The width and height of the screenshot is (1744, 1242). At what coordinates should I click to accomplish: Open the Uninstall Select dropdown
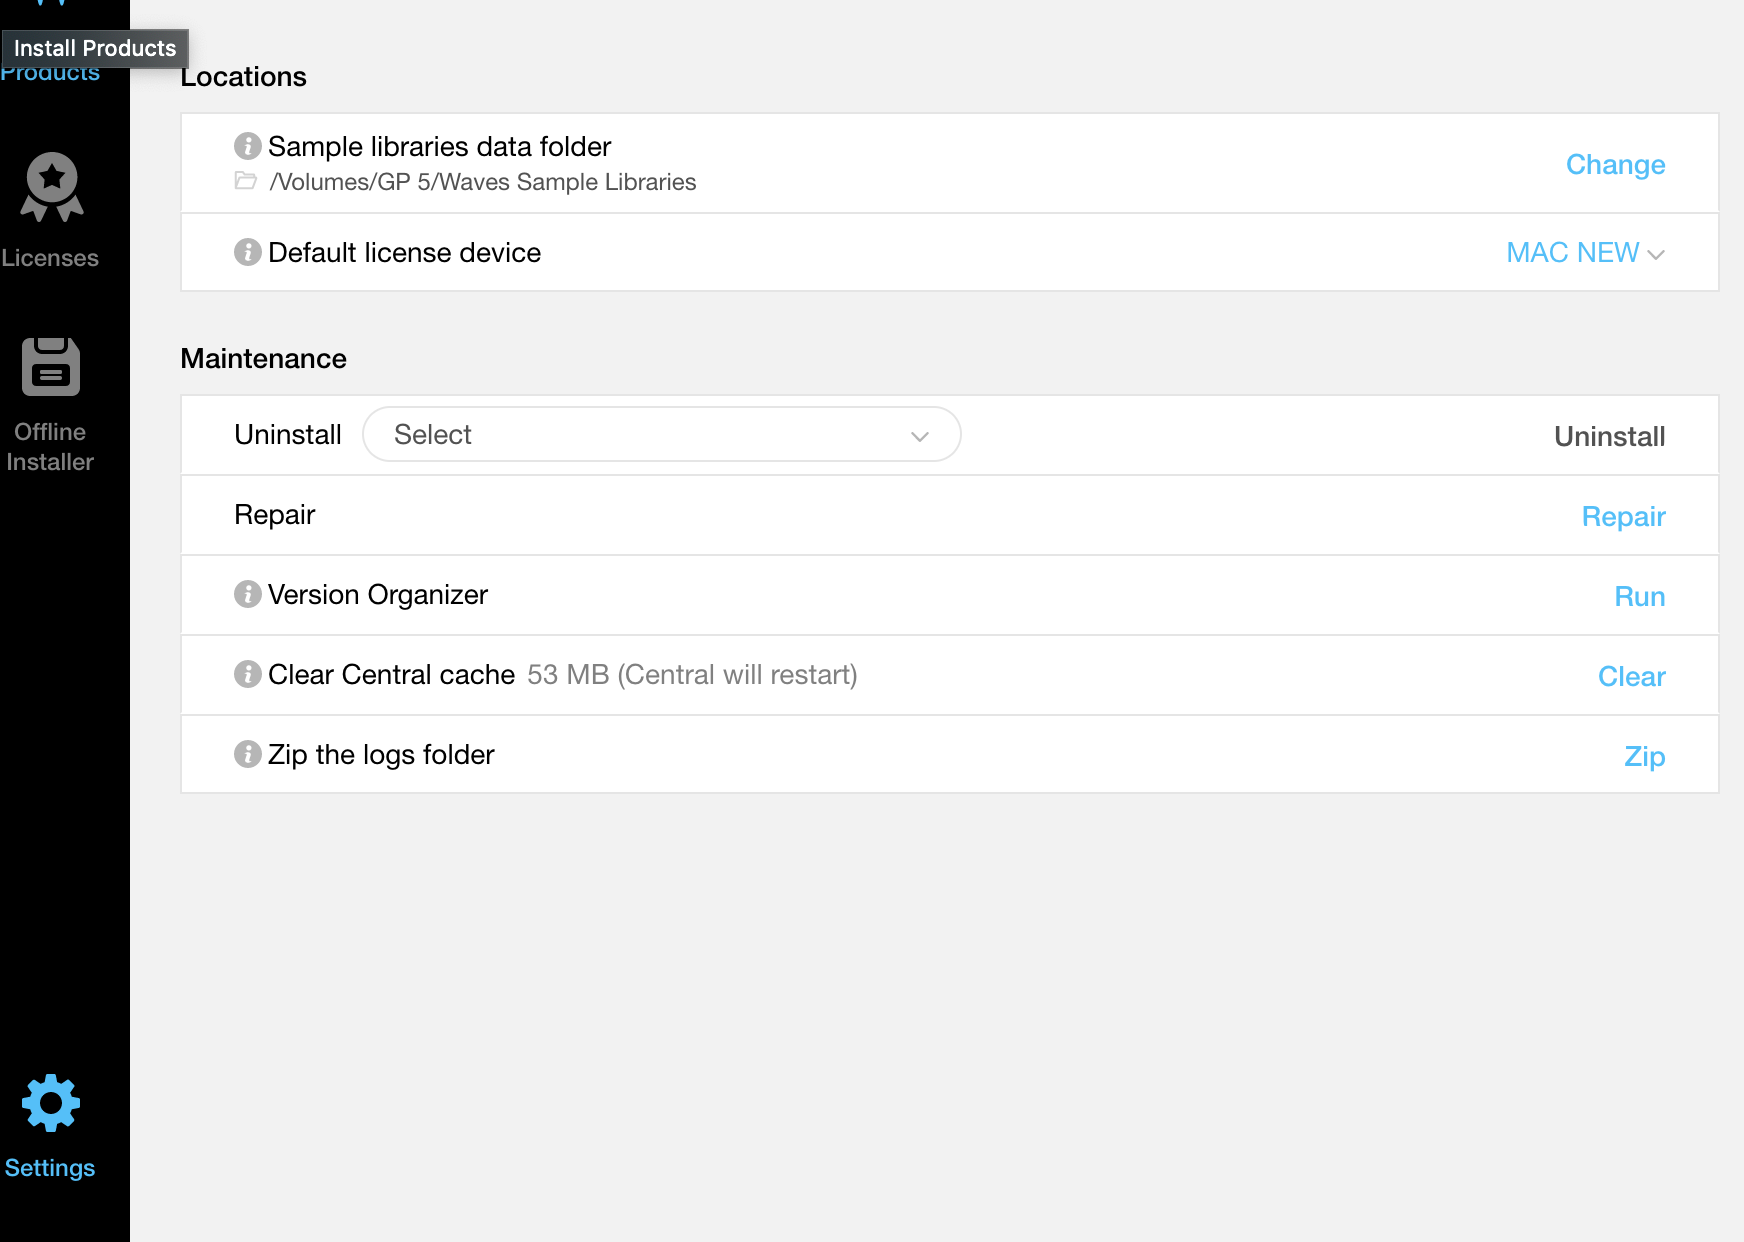tap(660, 435)
